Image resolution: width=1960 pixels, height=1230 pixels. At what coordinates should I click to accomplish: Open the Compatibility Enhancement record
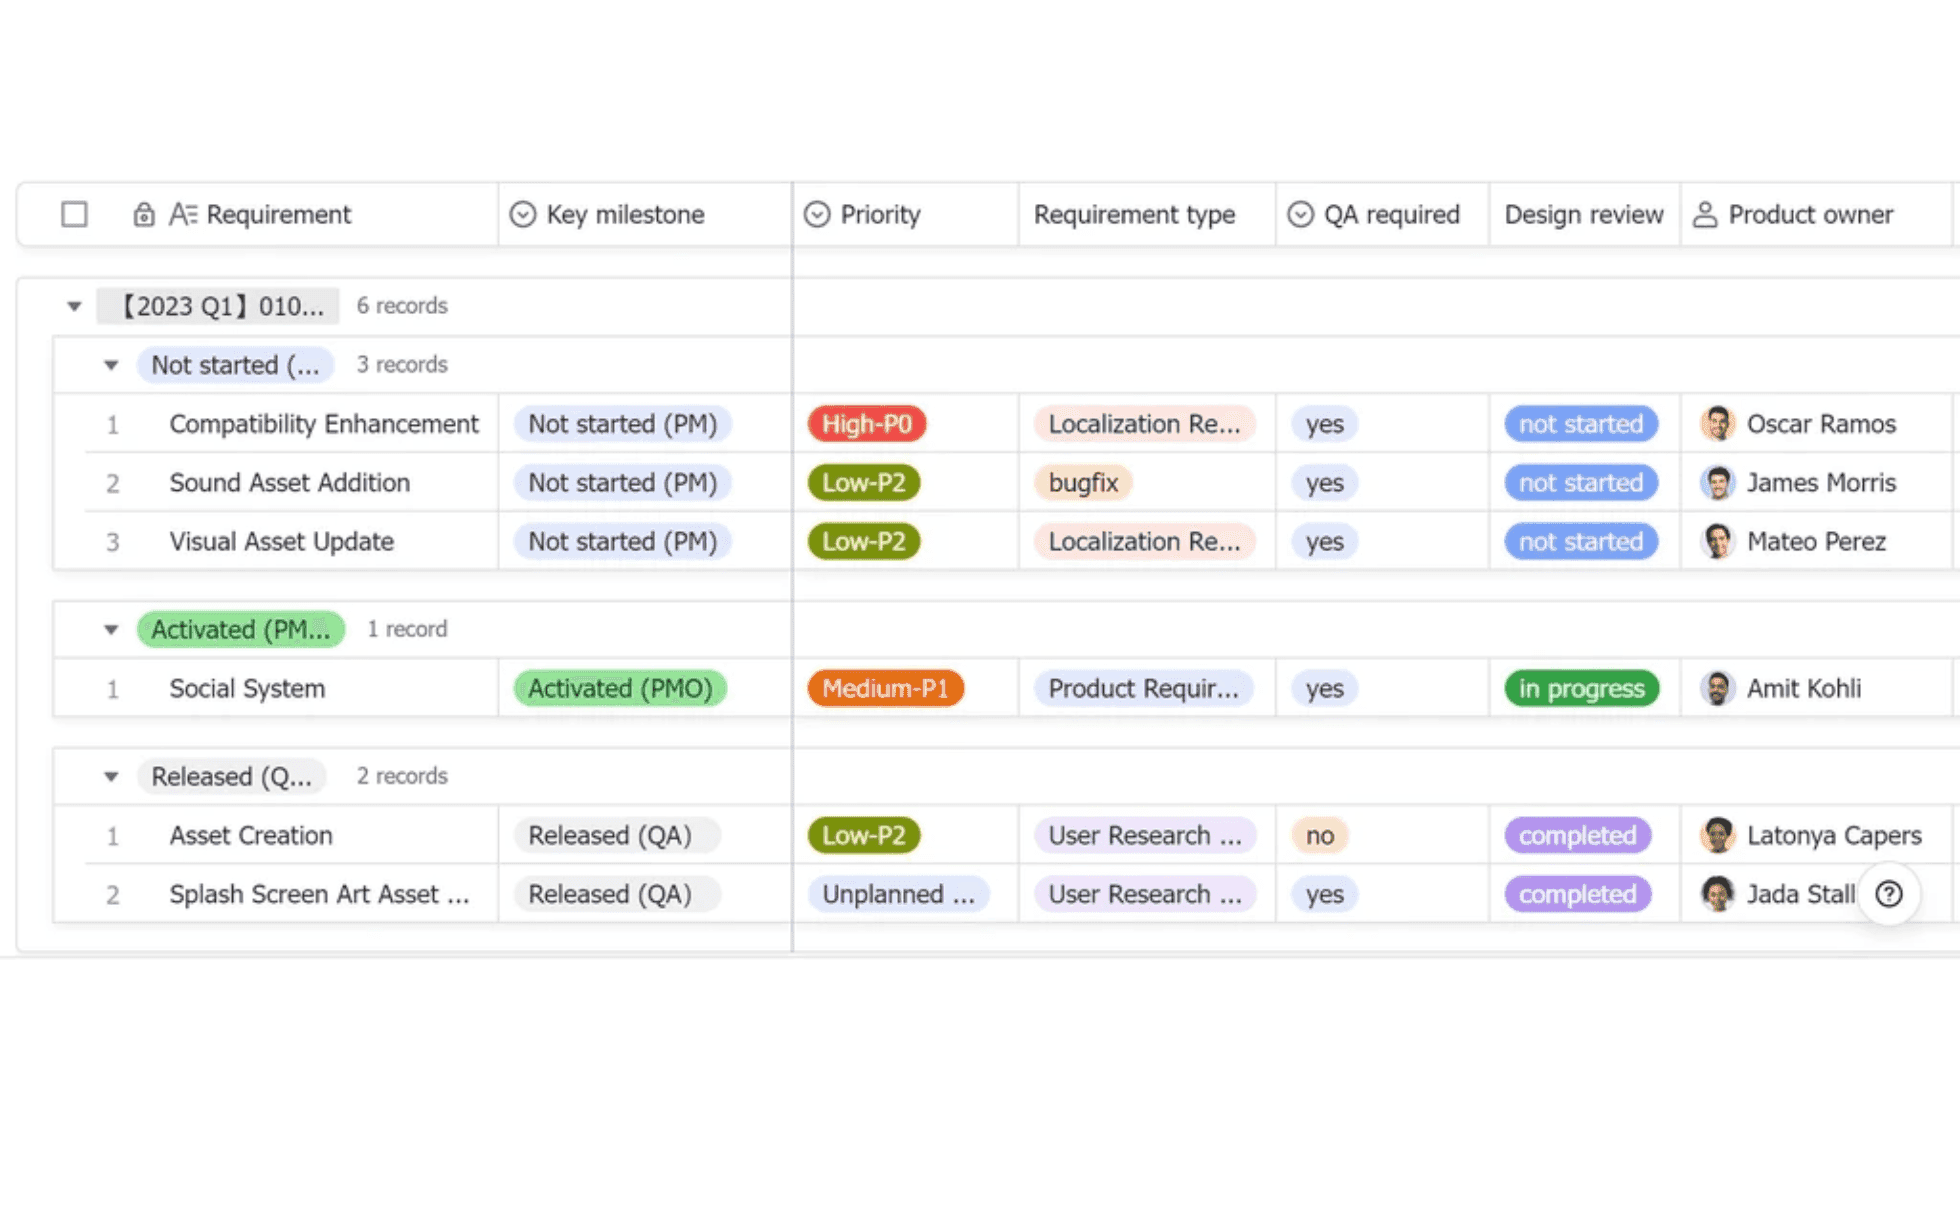pos(323,424)
